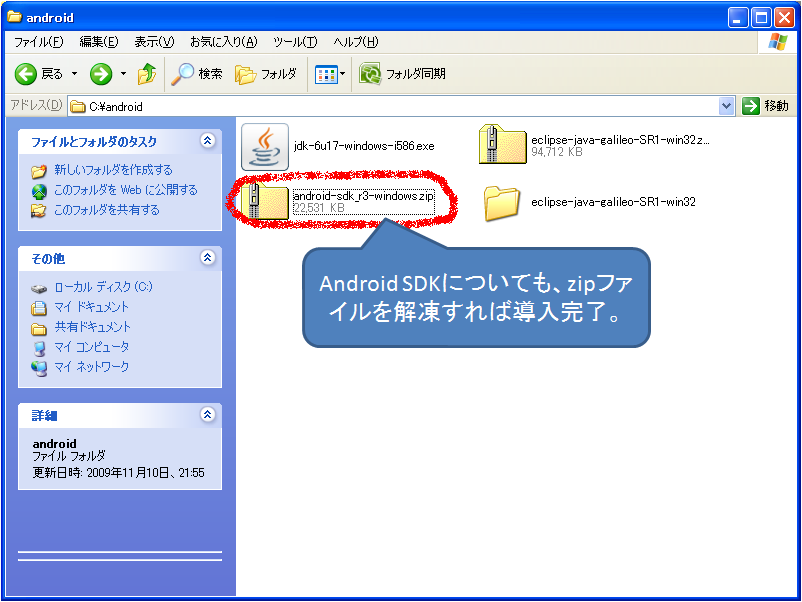Click the マイ ドキュメント folder icon
This screenshot has width=802, height=602.
click(39, 308)
